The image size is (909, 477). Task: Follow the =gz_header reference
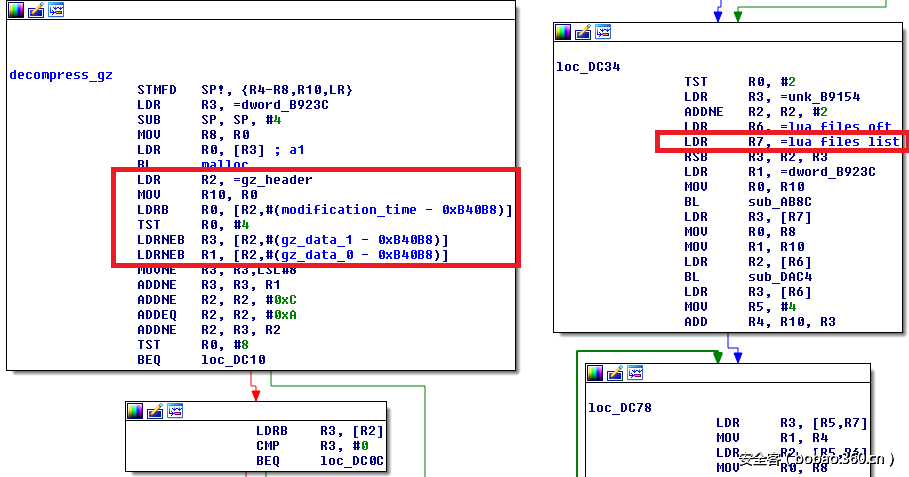point(273,180)
